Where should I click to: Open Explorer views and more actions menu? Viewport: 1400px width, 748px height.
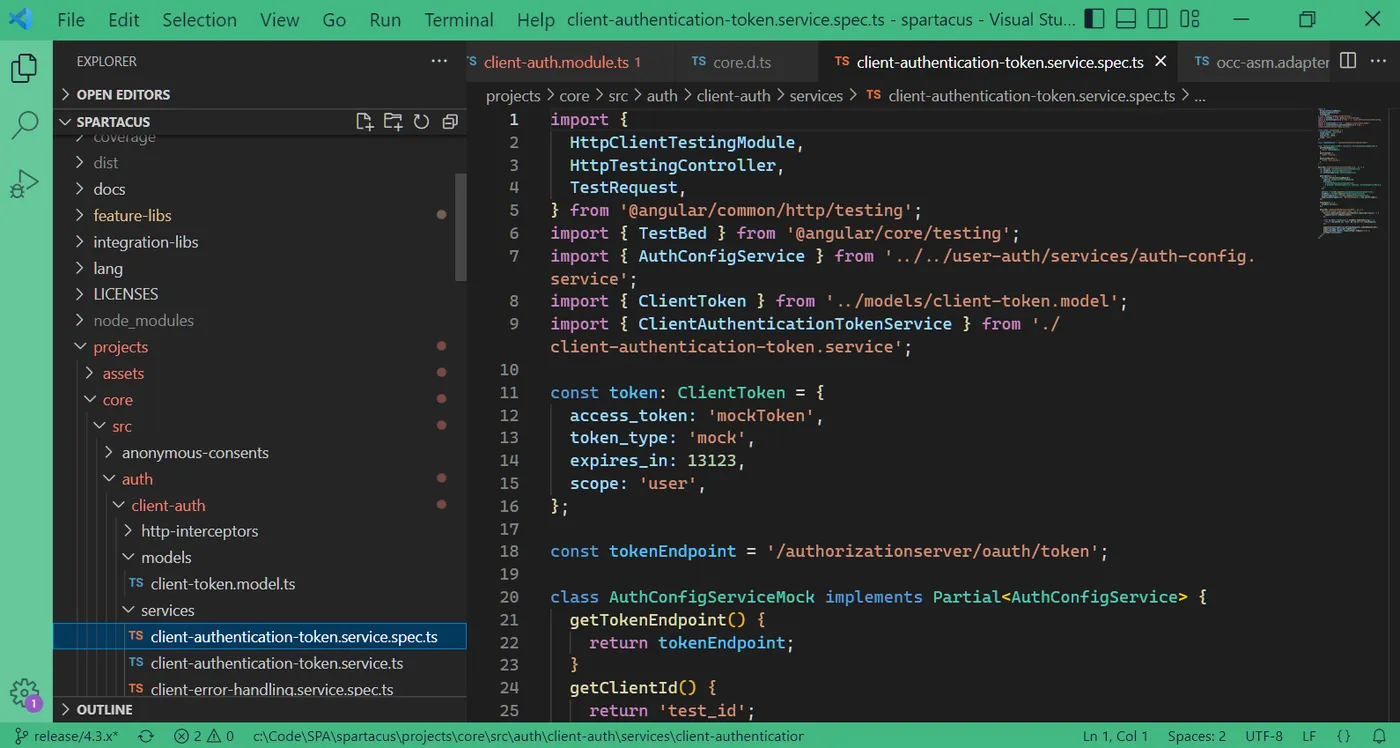click(x=439, y=61)
